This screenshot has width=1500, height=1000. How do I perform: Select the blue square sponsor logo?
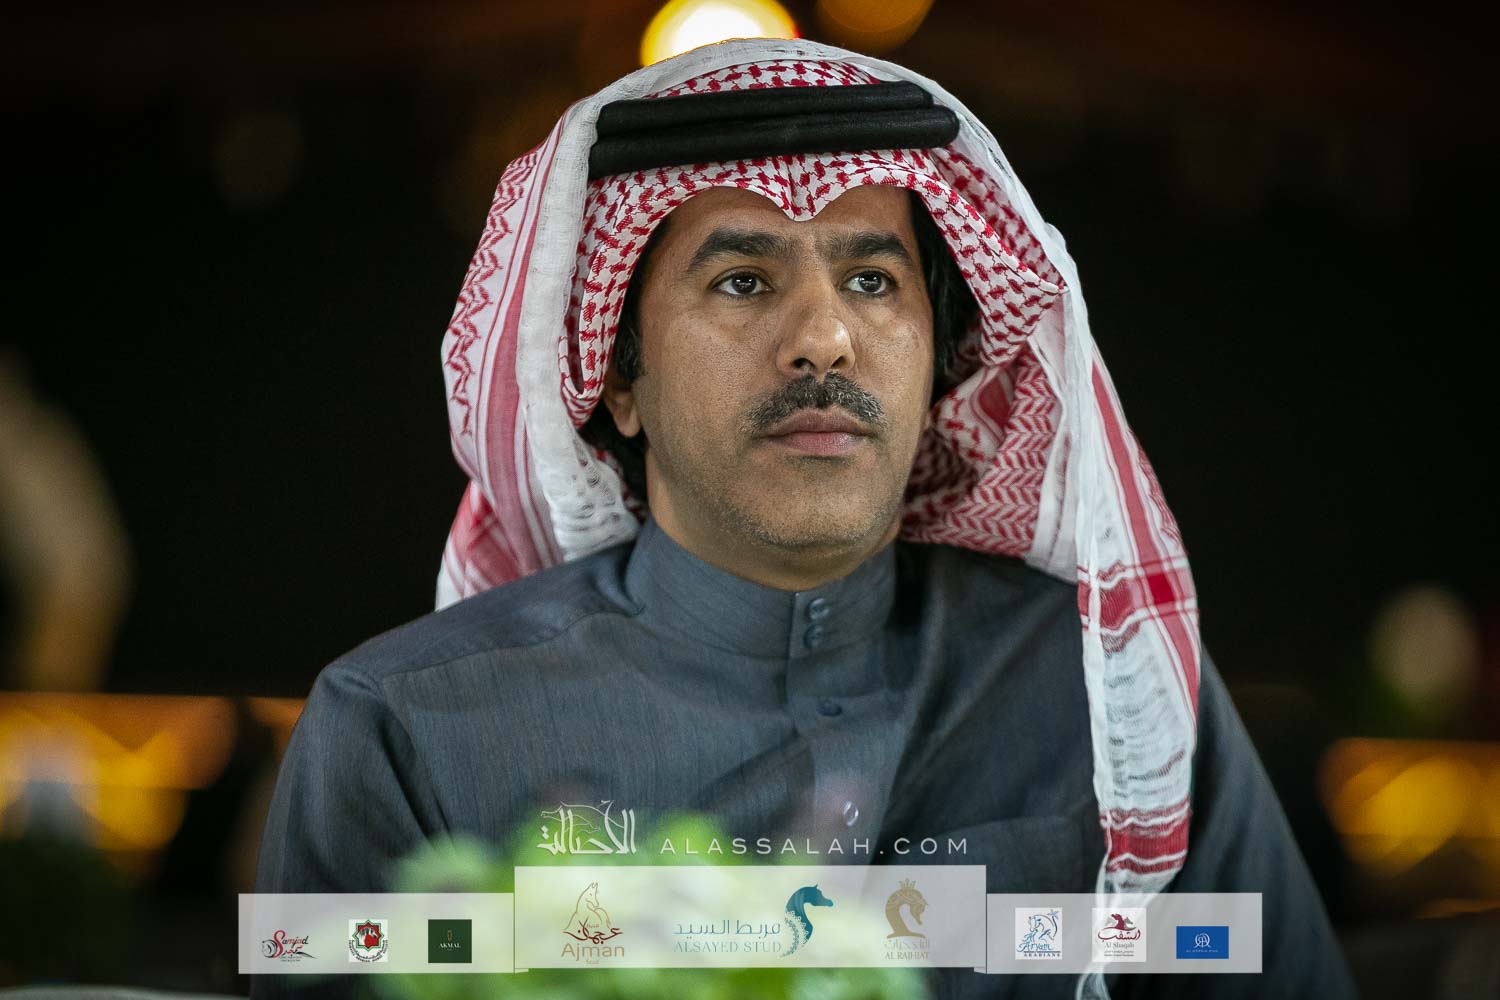click(x=1202, y=940)
